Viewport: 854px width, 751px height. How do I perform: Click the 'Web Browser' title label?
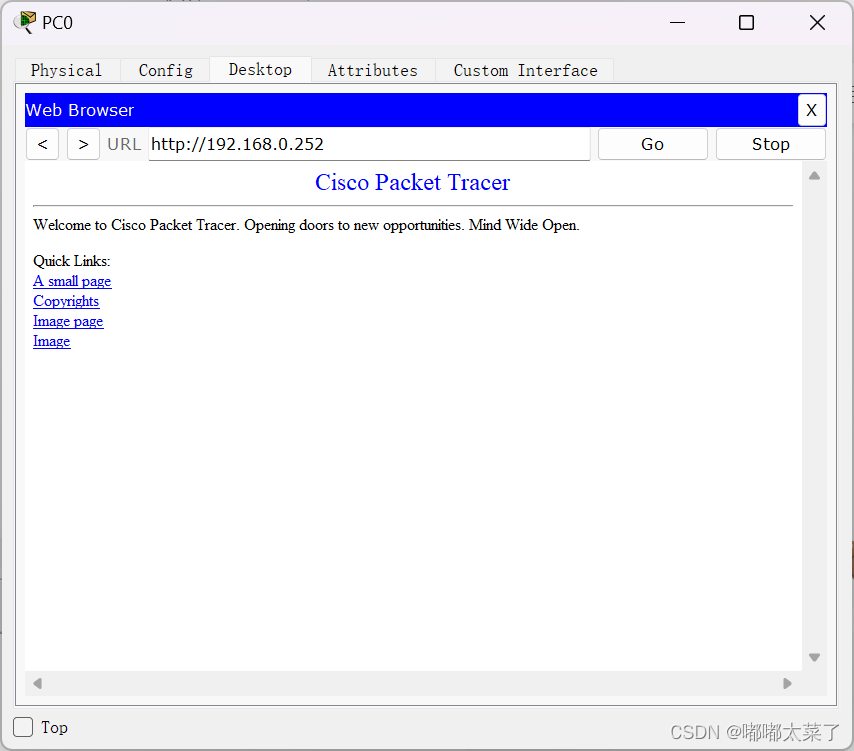[x=80, y=110]
